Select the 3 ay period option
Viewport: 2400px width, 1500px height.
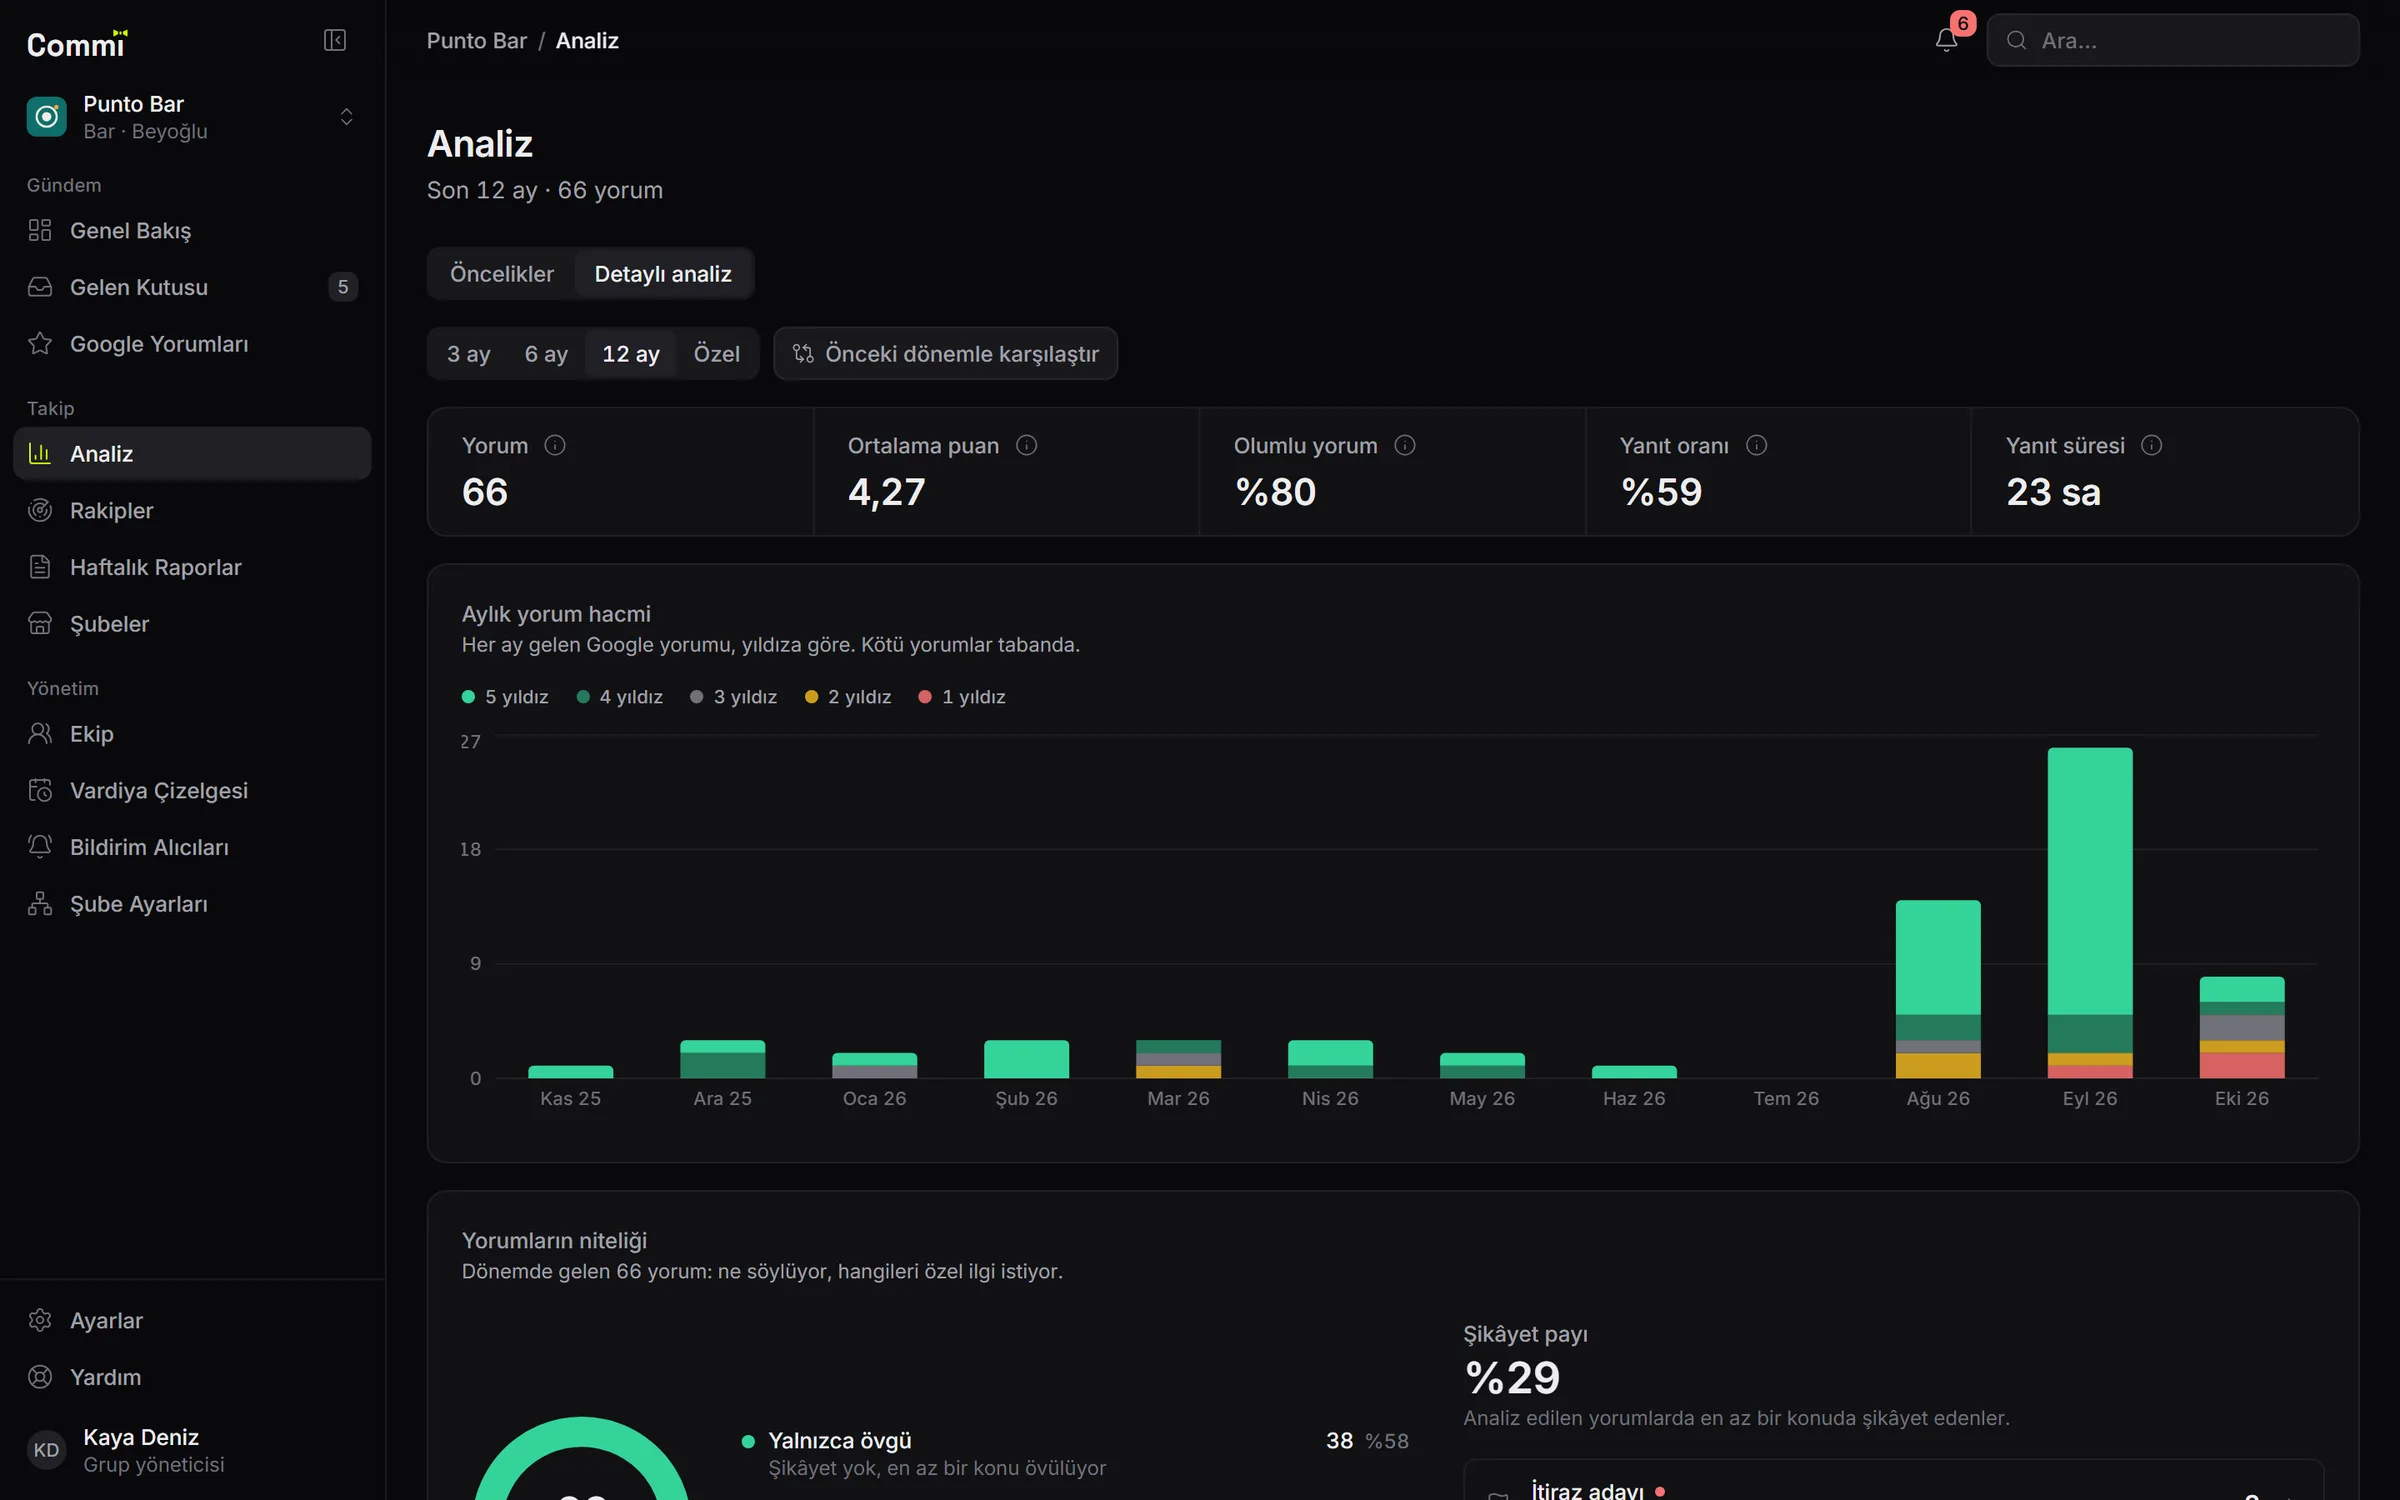468,354
